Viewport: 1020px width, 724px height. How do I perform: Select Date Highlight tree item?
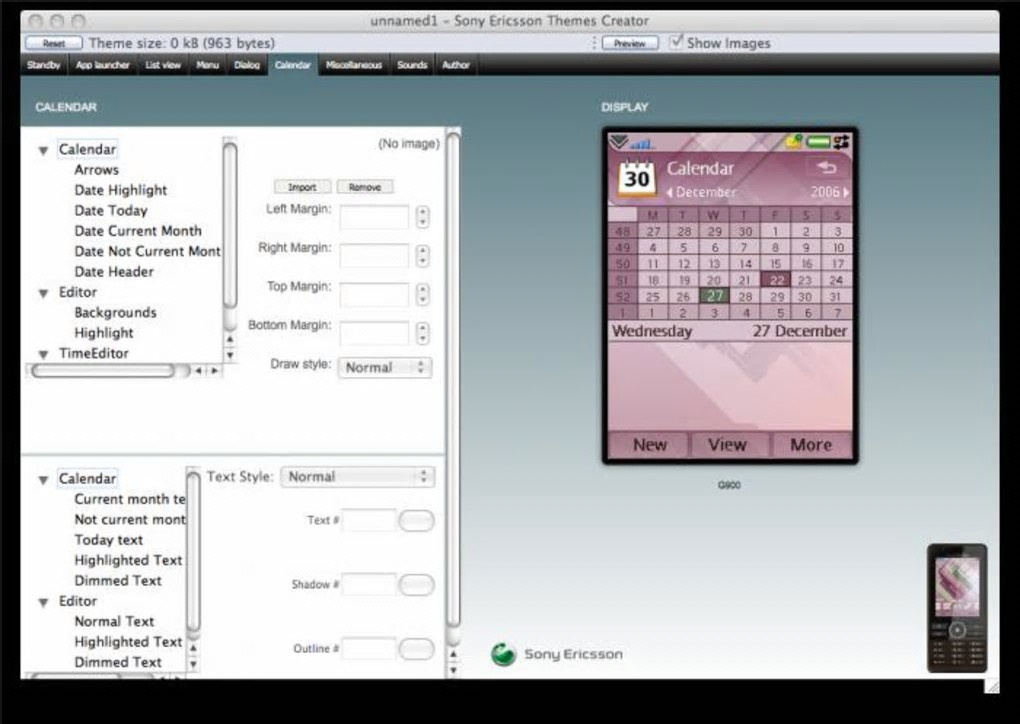(x=120, y=190)
